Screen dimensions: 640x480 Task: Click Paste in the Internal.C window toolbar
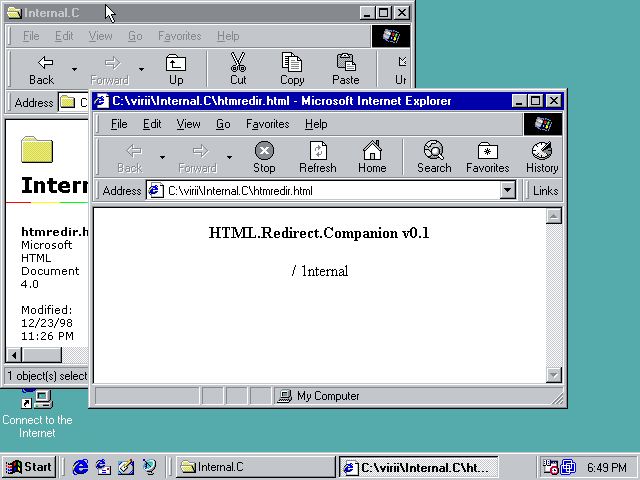[346, 69]
